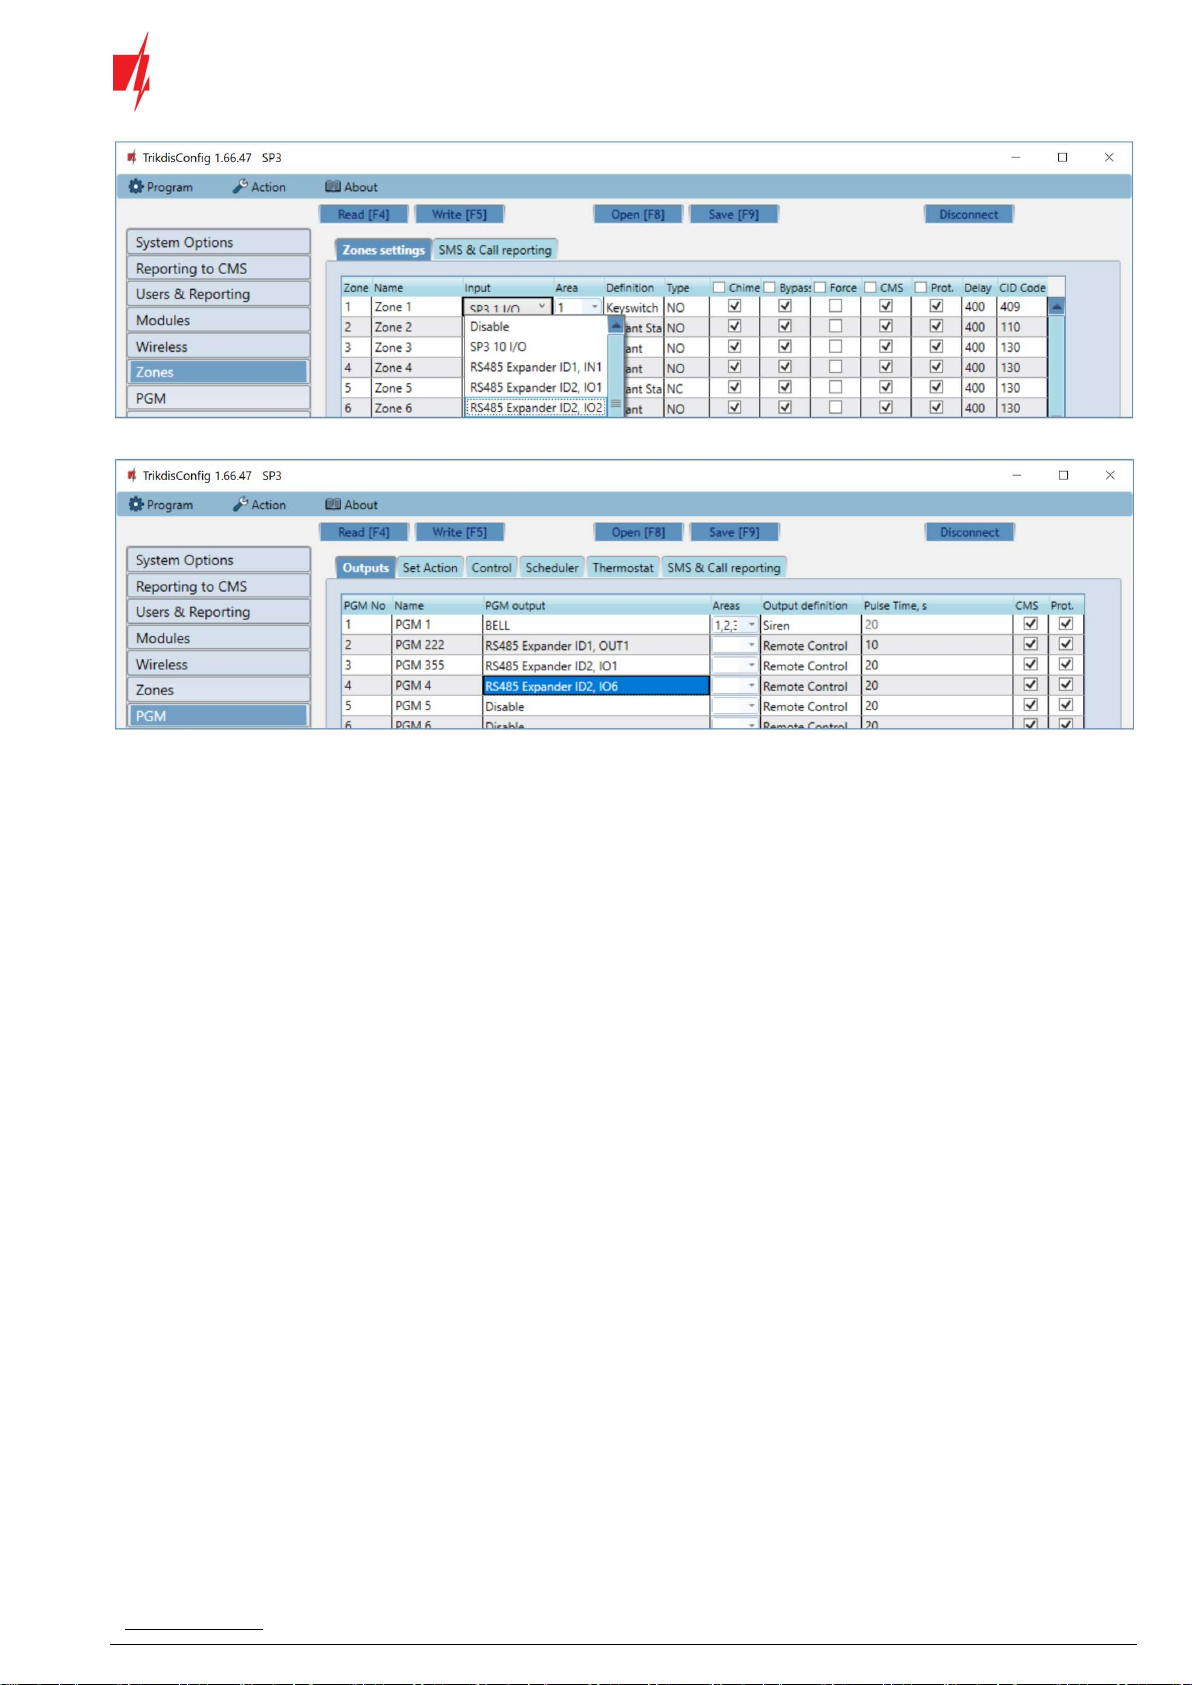Click Read [F4] in the Zones window
The width and height of the screenshot is (1192, 1685).
pos(364,214)
